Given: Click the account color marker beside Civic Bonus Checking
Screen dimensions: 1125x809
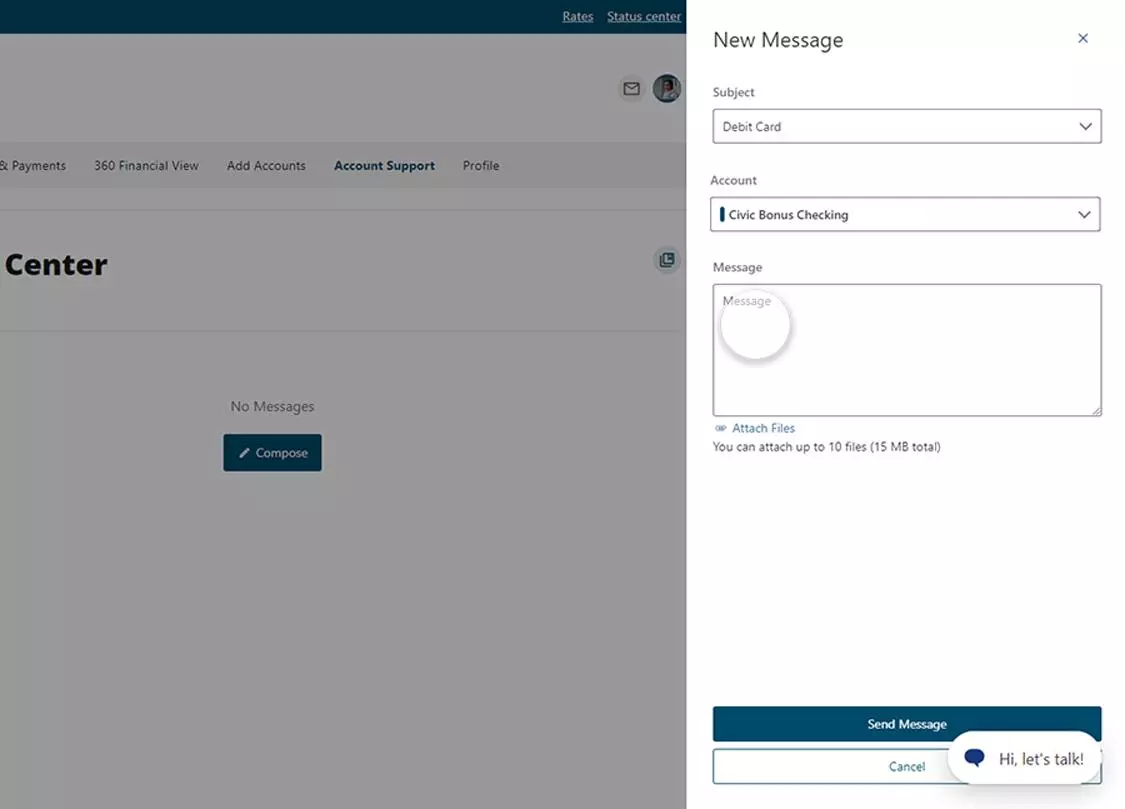Looking at the screenshot, I should coord(722,214).
